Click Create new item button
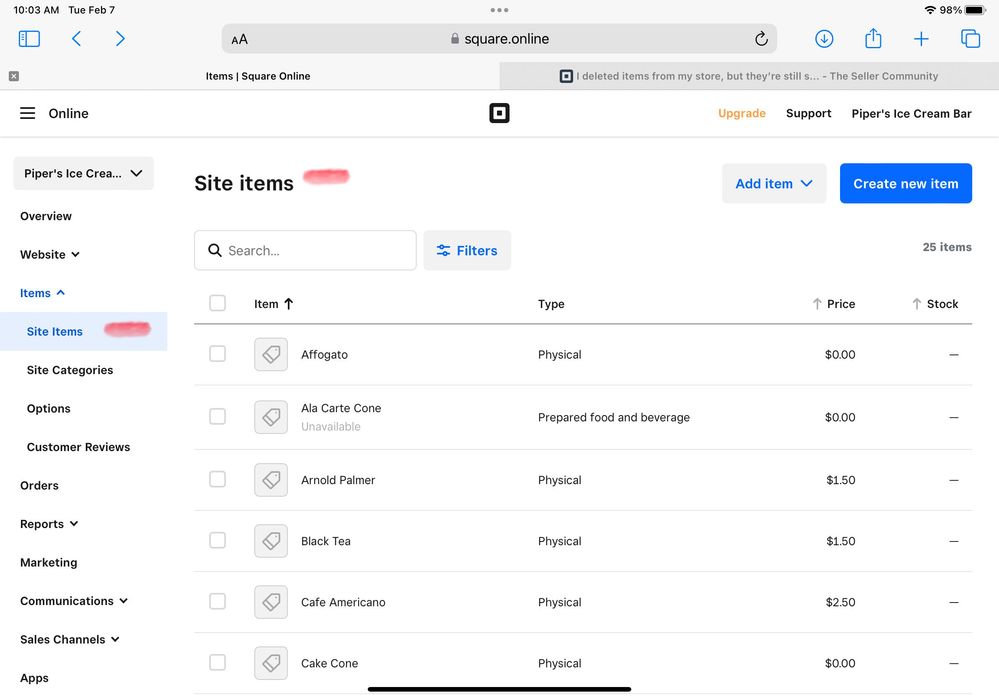Screen dimensions: 999x698 (905, 184)
